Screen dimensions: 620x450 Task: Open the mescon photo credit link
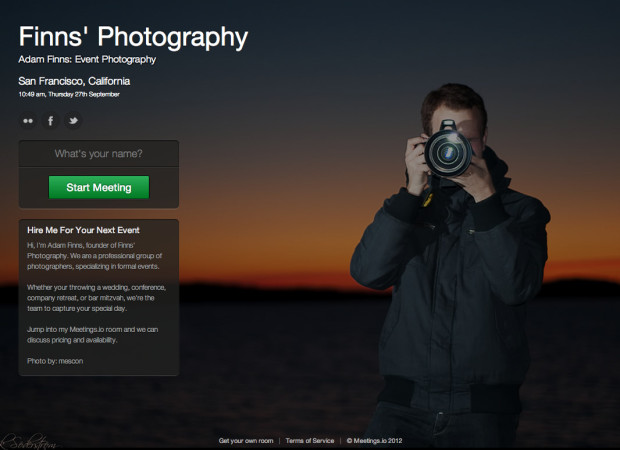71,360
